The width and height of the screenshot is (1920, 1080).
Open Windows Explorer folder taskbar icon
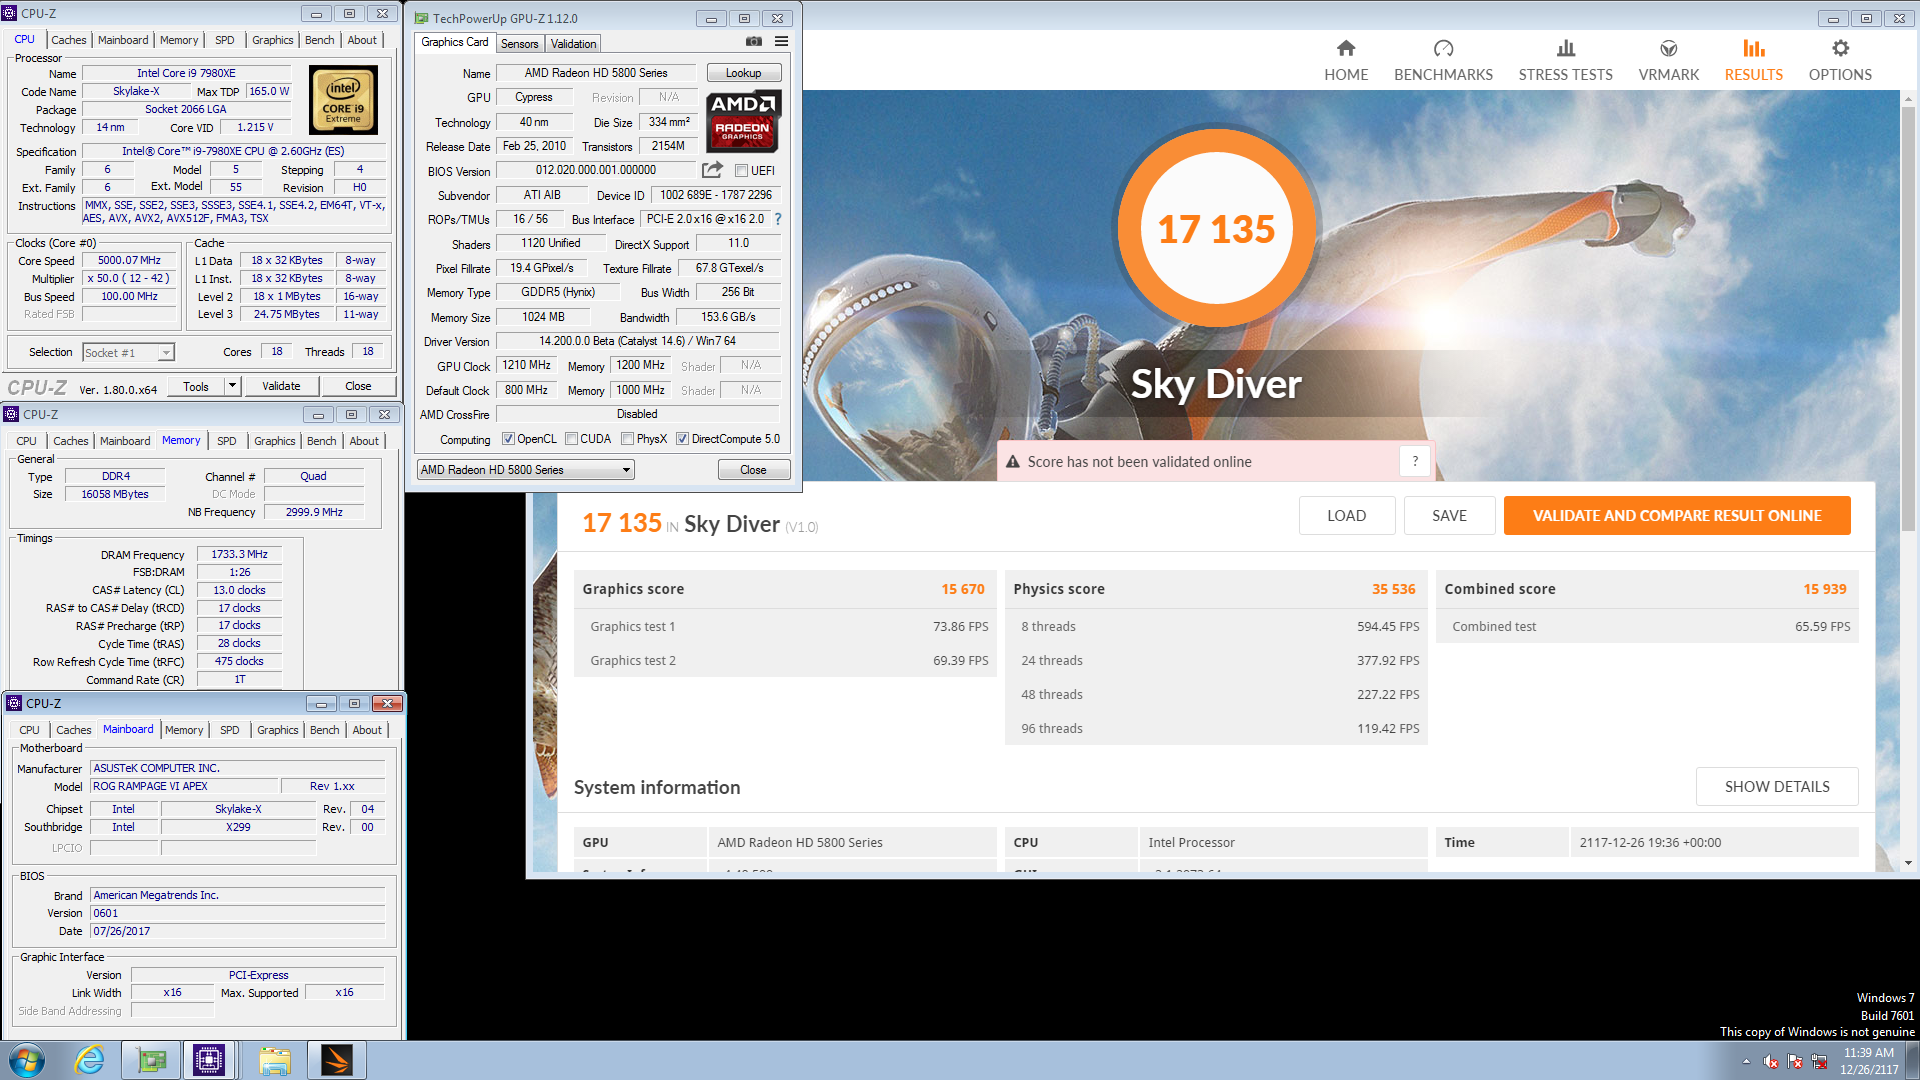[x=275, y=1060]
